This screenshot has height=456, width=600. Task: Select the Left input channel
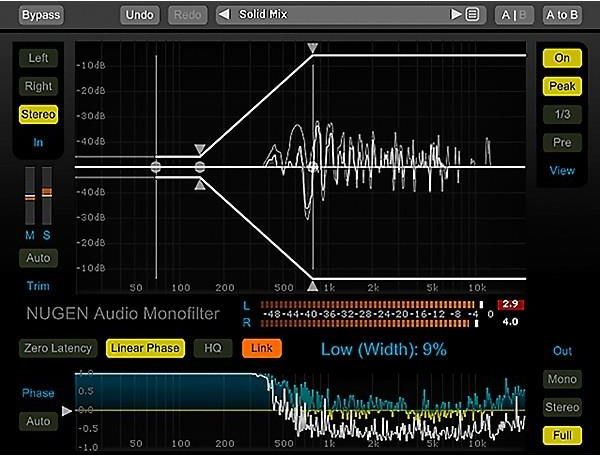[x=38, y=58]
